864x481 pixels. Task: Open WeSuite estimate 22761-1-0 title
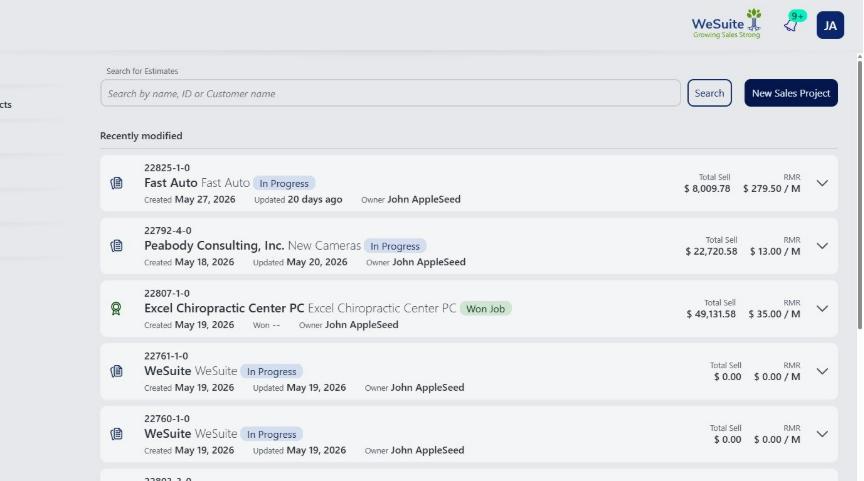(x=168, y=371)
